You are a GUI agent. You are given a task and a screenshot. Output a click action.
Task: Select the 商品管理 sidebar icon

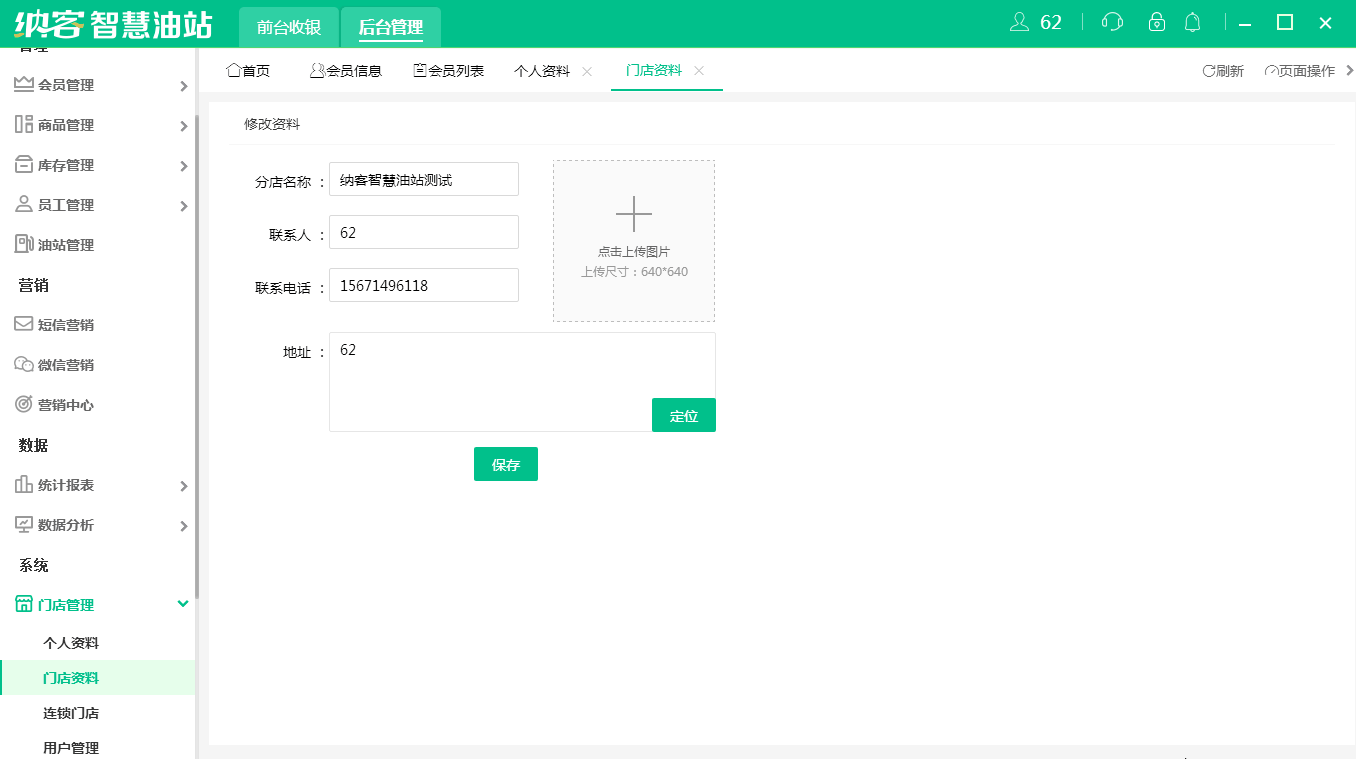pyautogui.click(x=21, y=125)
